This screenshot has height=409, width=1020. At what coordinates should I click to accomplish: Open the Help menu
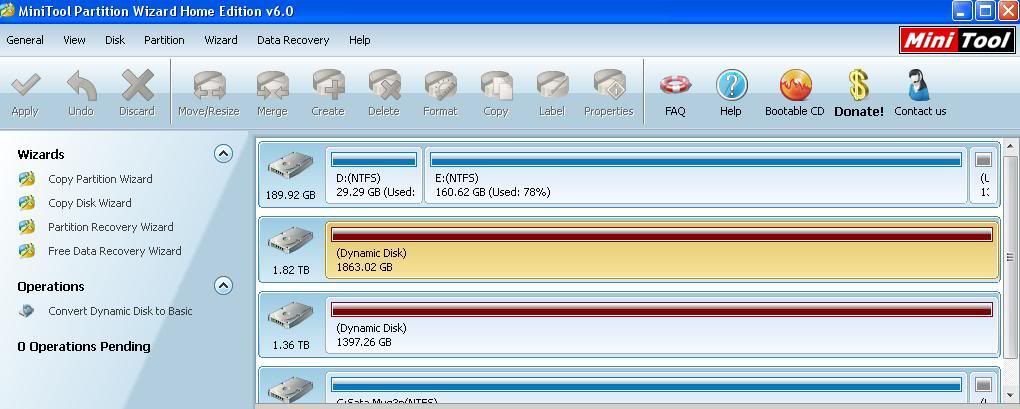pyautogui.click(x=360, y=40)
